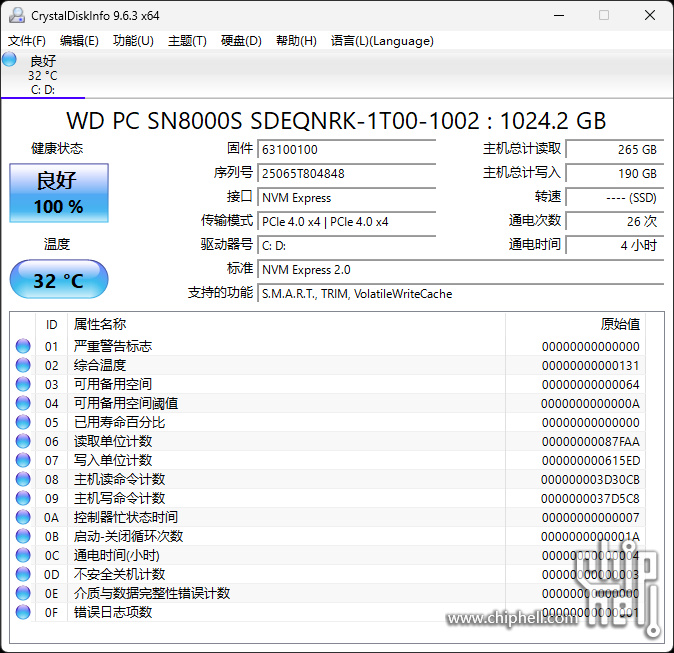Screen dimensions: 674x653
Task: Click the drive letter field C: D:
Action: 346,246
